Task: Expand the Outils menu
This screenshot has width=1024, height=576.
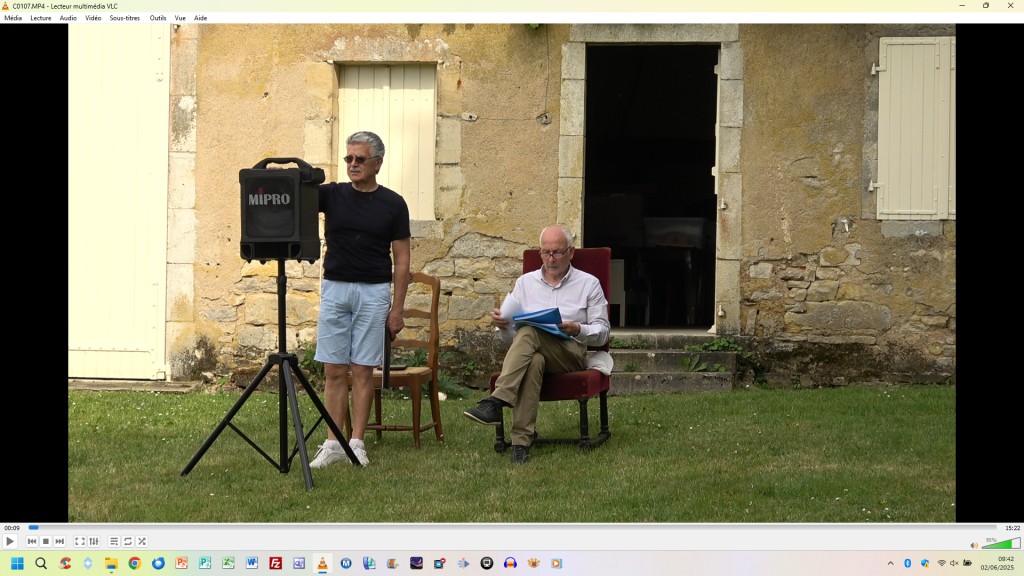Action: (x=158, y=18)
